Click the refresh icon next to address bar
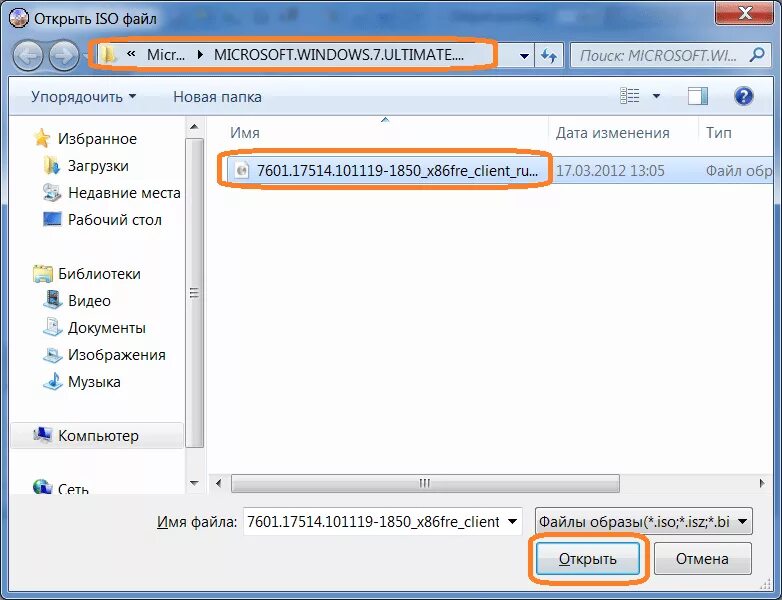 click(x=549, y=55)
